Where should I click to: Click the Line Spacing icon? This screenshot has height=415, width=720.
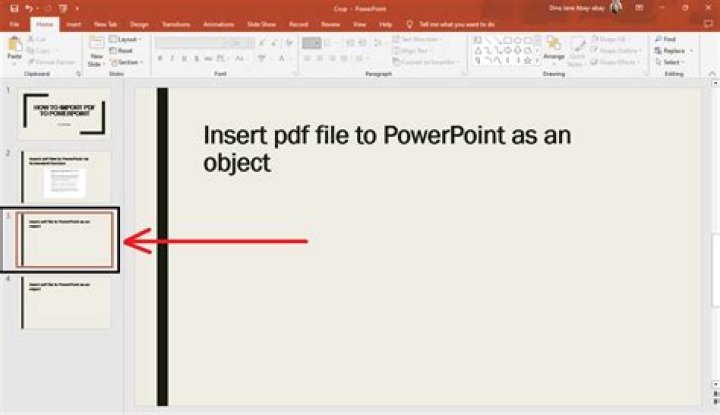pos(378,43)
